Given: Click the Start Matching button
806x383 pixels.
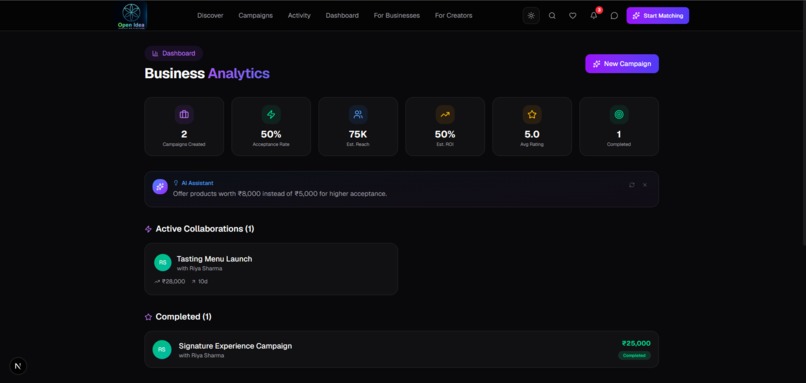Looking at the screenshot, I should pyautogui.click(x=657, y=15).
